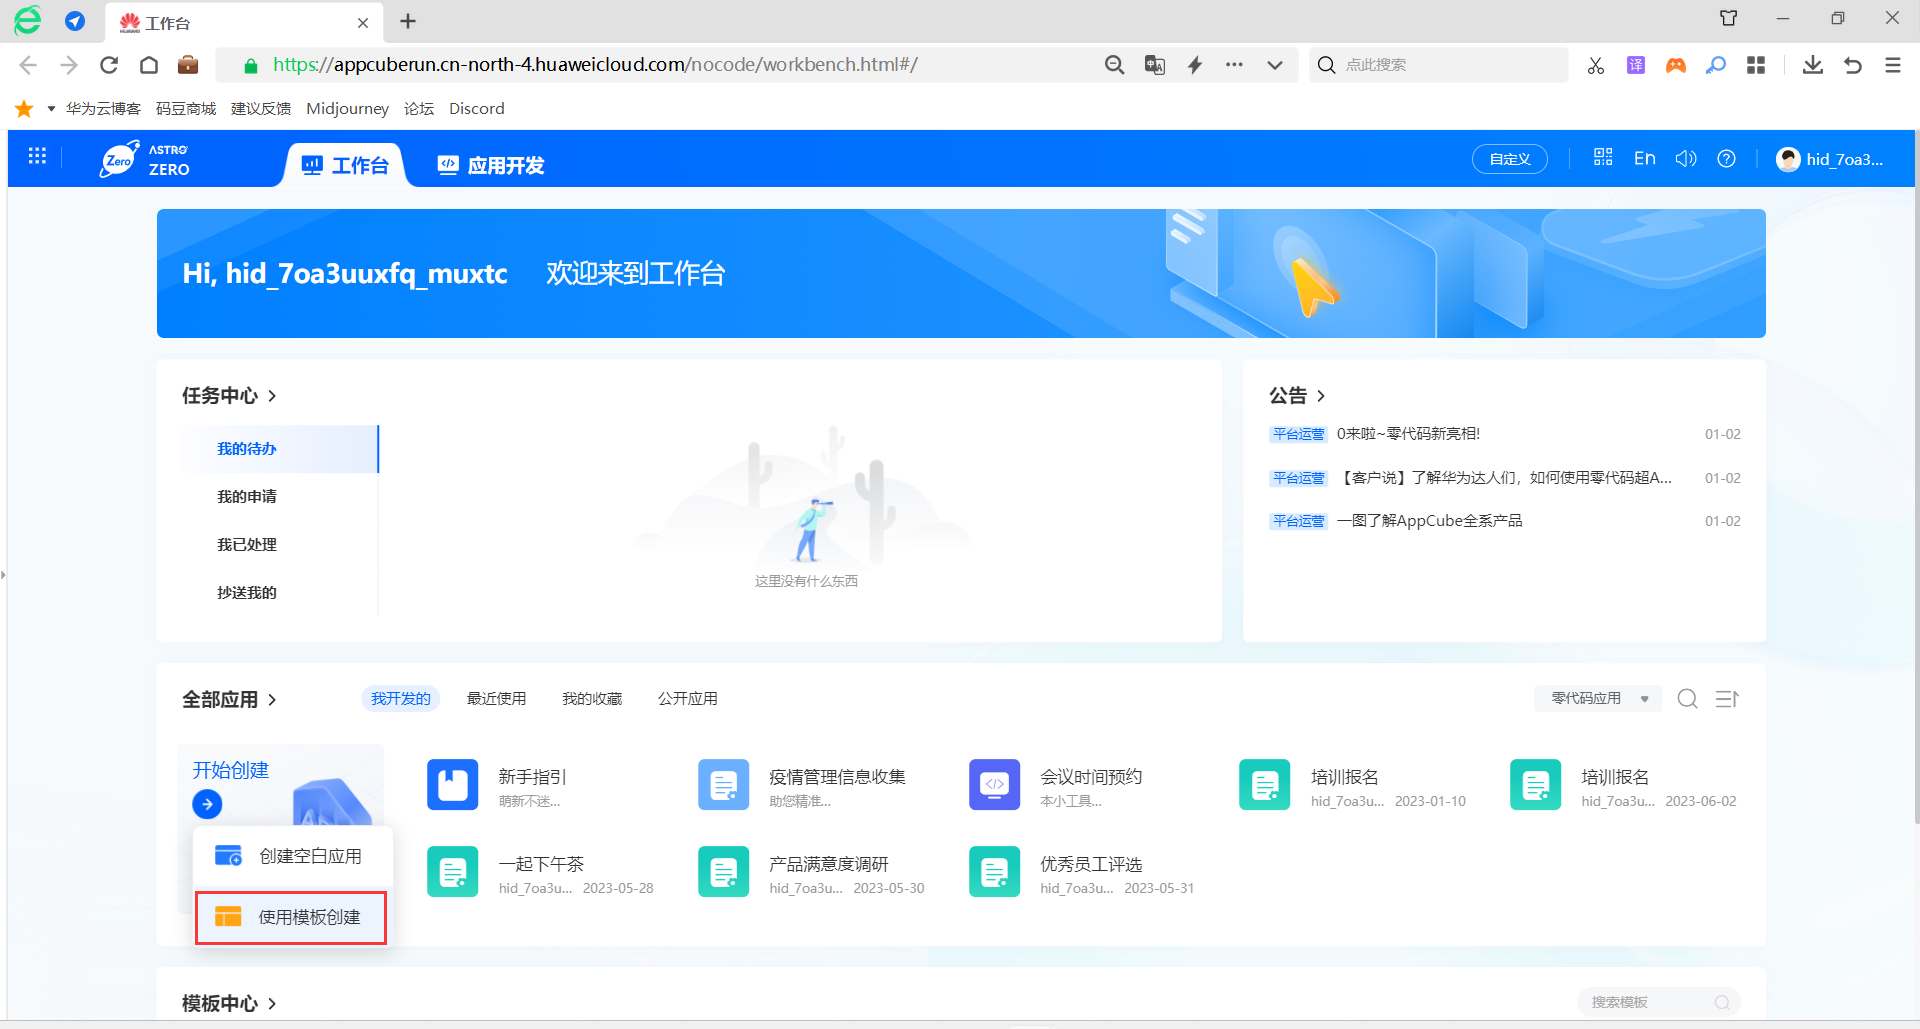Screen dimensions: 1920x1029
Task: Choose 创建空白应用 from the create menu
Action: pos(292,856)
